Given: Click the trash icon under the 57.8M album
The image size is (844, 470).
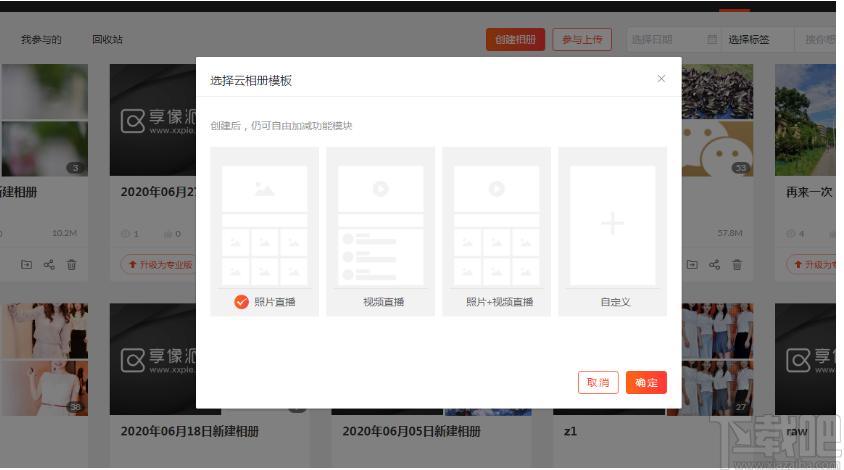Looking at the screenshot, I should tap(737, 264).
